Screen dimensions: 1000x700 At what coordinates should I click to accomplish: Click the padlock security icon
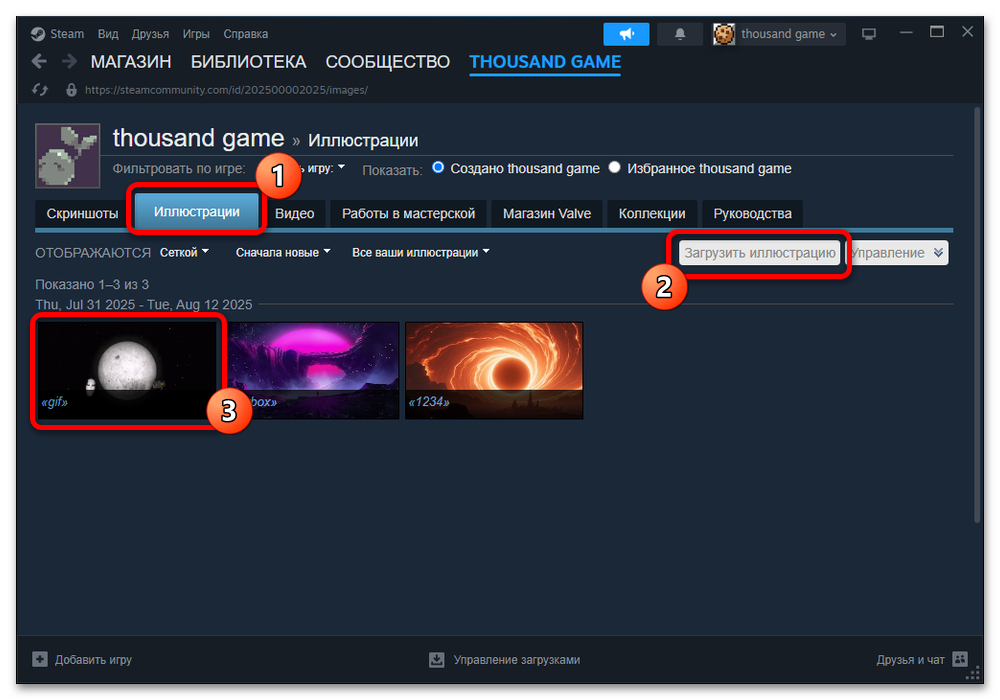pos(71,90)
